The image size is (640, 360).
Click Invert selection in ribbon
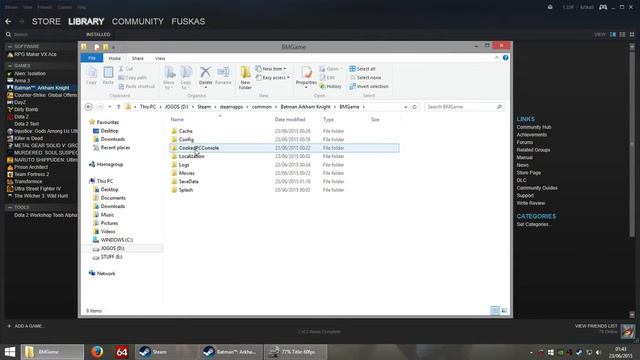coord(369,86)
